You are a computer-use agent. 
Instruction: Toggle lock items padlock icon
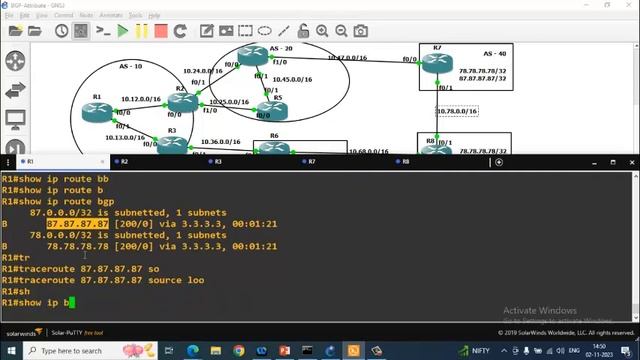(x=303, y=31)
